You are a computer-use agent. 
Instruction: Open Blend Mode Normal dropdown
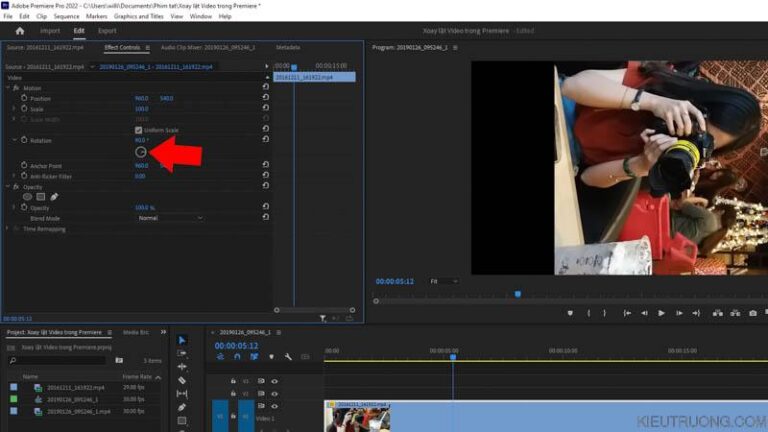(169, 218)
